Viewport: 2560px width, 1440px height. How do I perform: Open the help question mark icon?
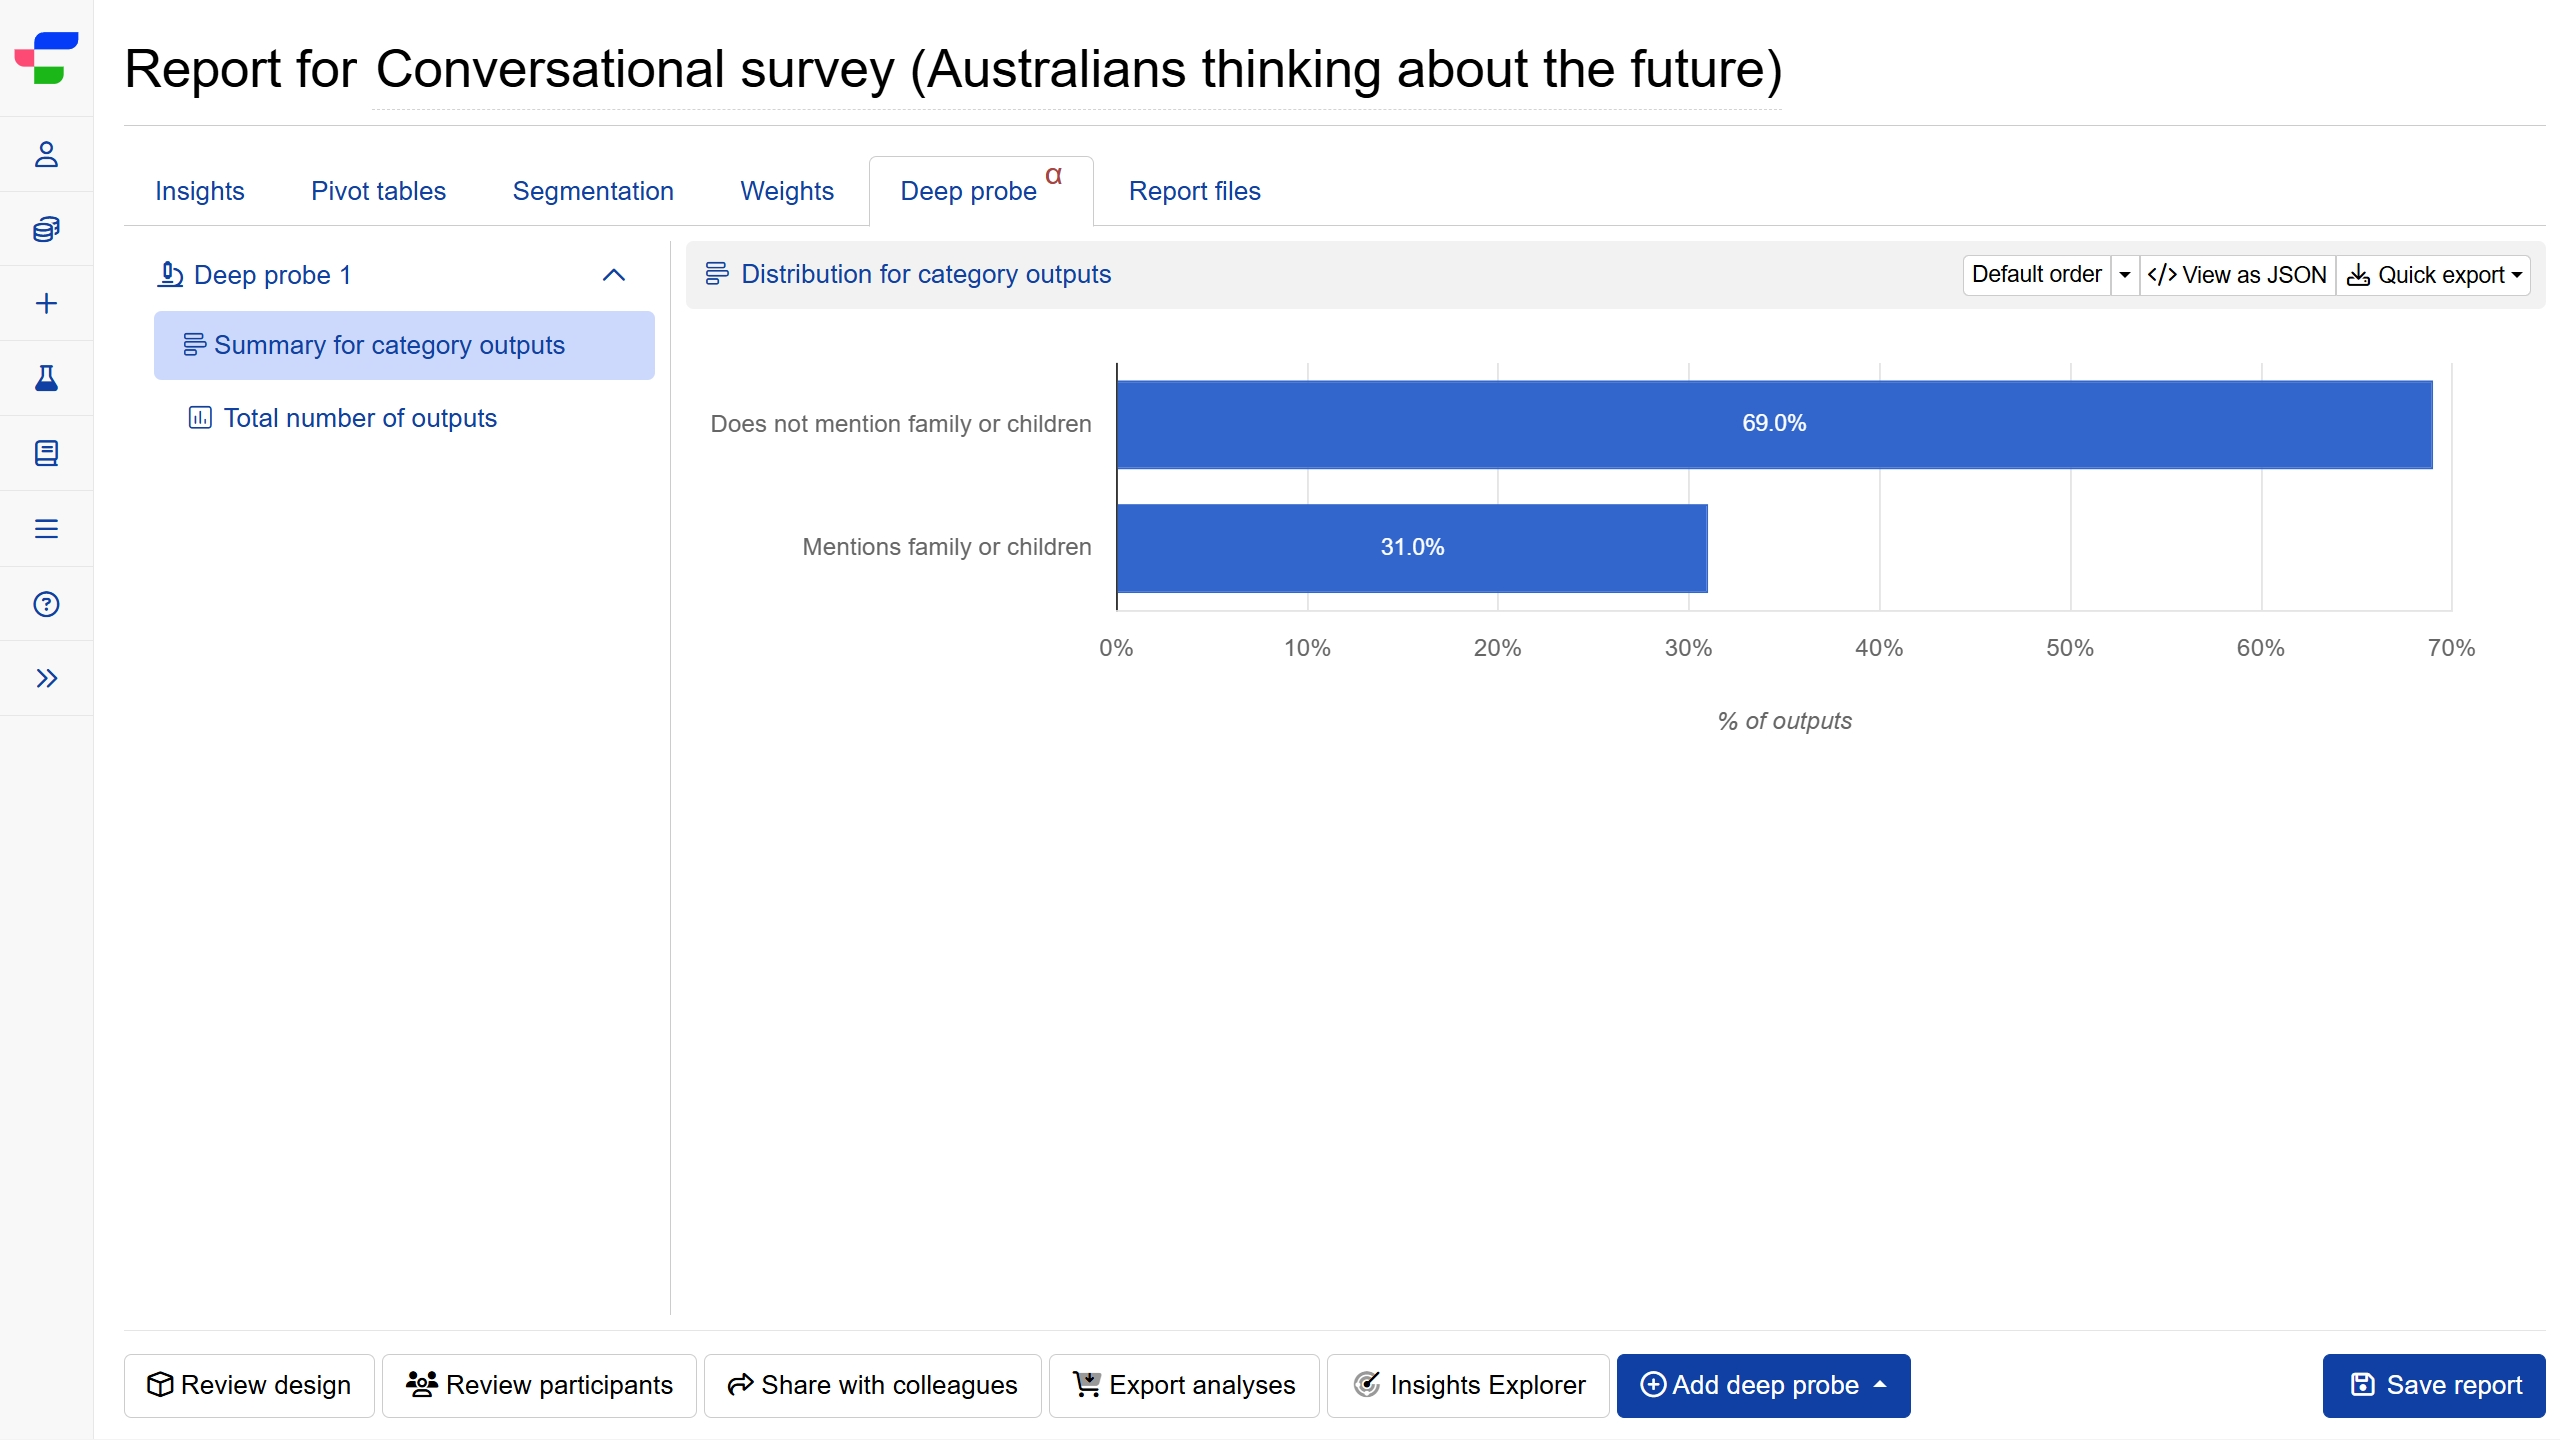[x=46, y=604]
